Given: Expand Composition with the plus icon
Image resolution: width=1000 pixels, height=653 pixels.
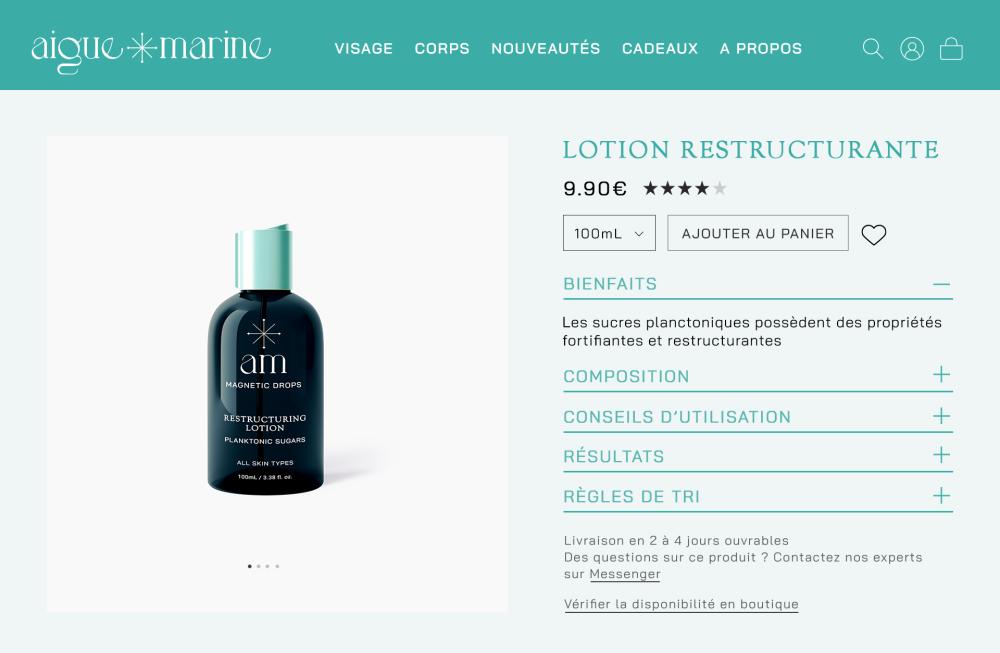Looking at the screenshot, I should [941, 374].
